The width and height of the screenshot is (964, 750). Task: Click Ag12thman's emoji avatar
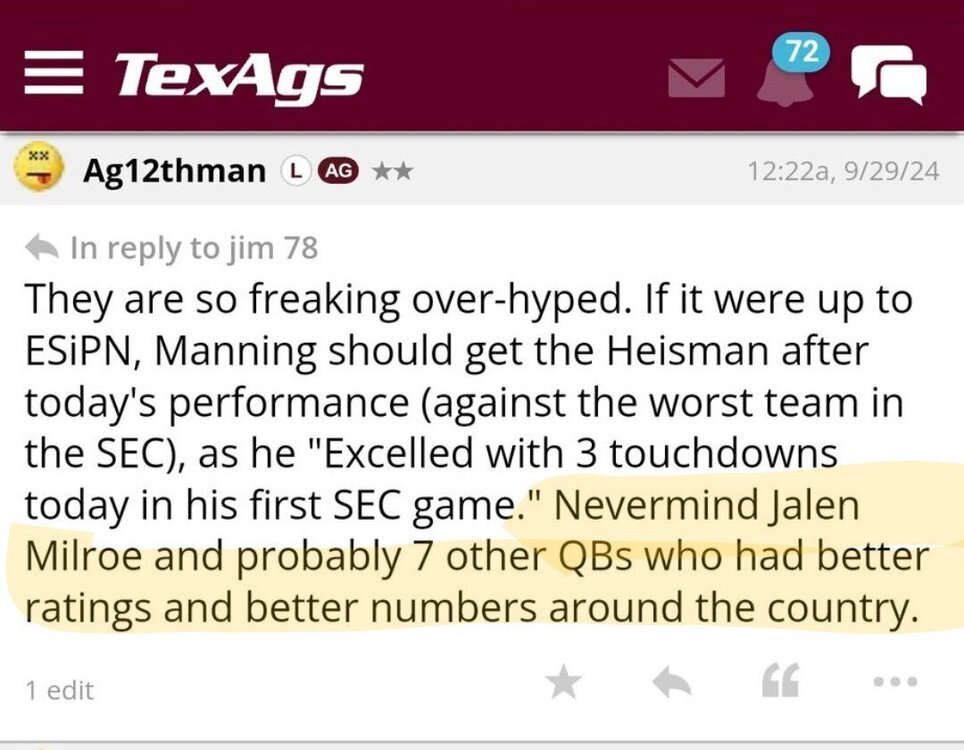(x=40, y=169)
